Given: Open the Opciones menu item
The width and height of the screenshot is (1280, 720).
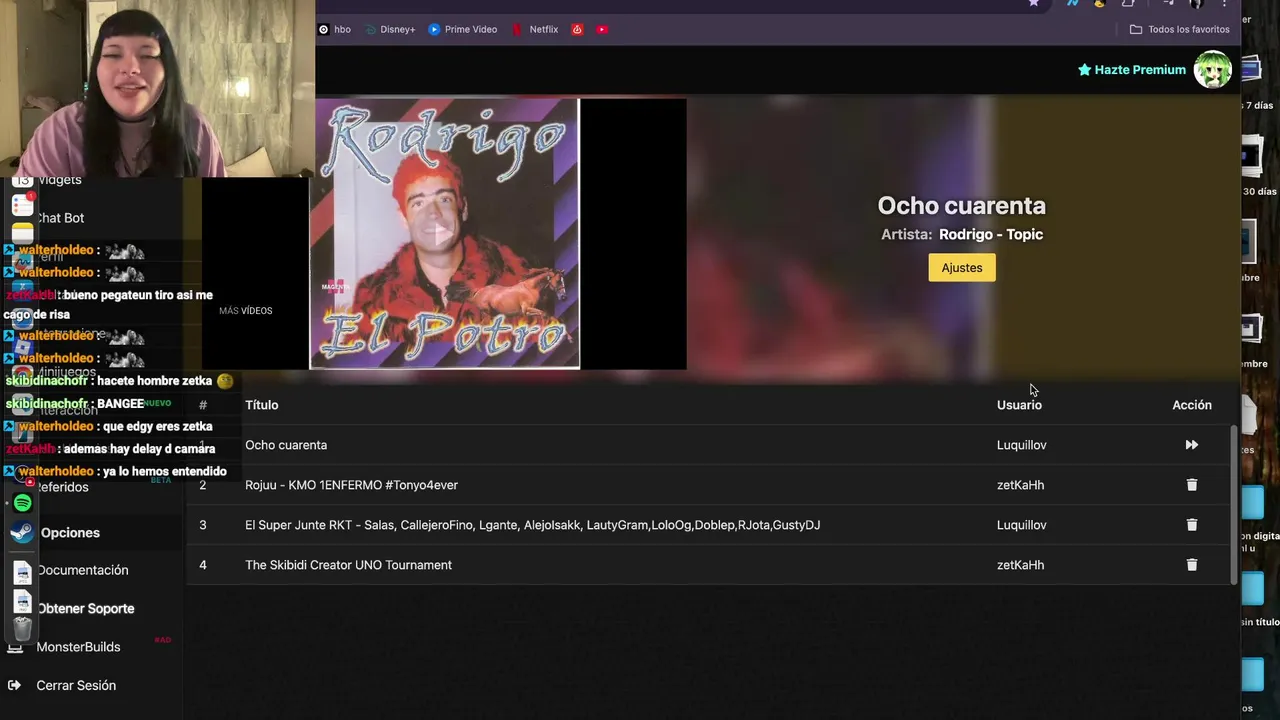Looking at the screenshot, I should 70,533.
